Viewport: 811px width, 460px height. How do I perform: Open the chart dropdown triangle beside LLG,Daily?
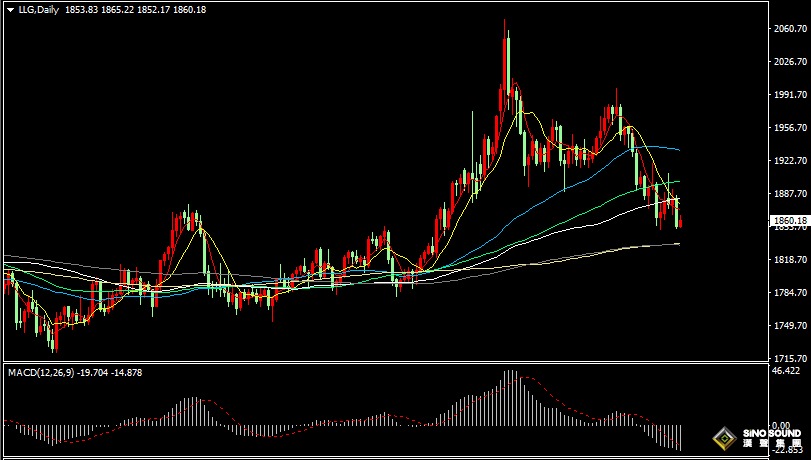coord(10,10)
